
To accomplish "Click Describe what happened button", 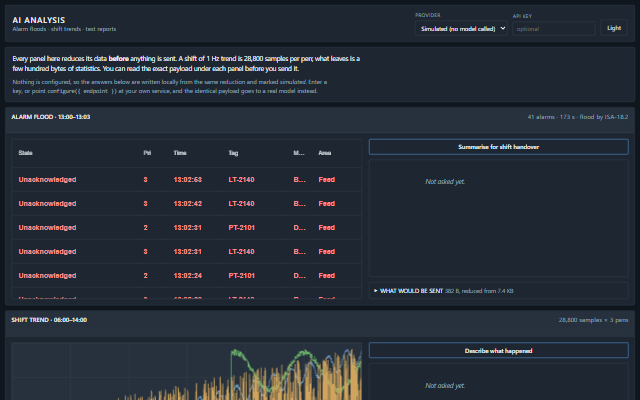I will [498, 351].
